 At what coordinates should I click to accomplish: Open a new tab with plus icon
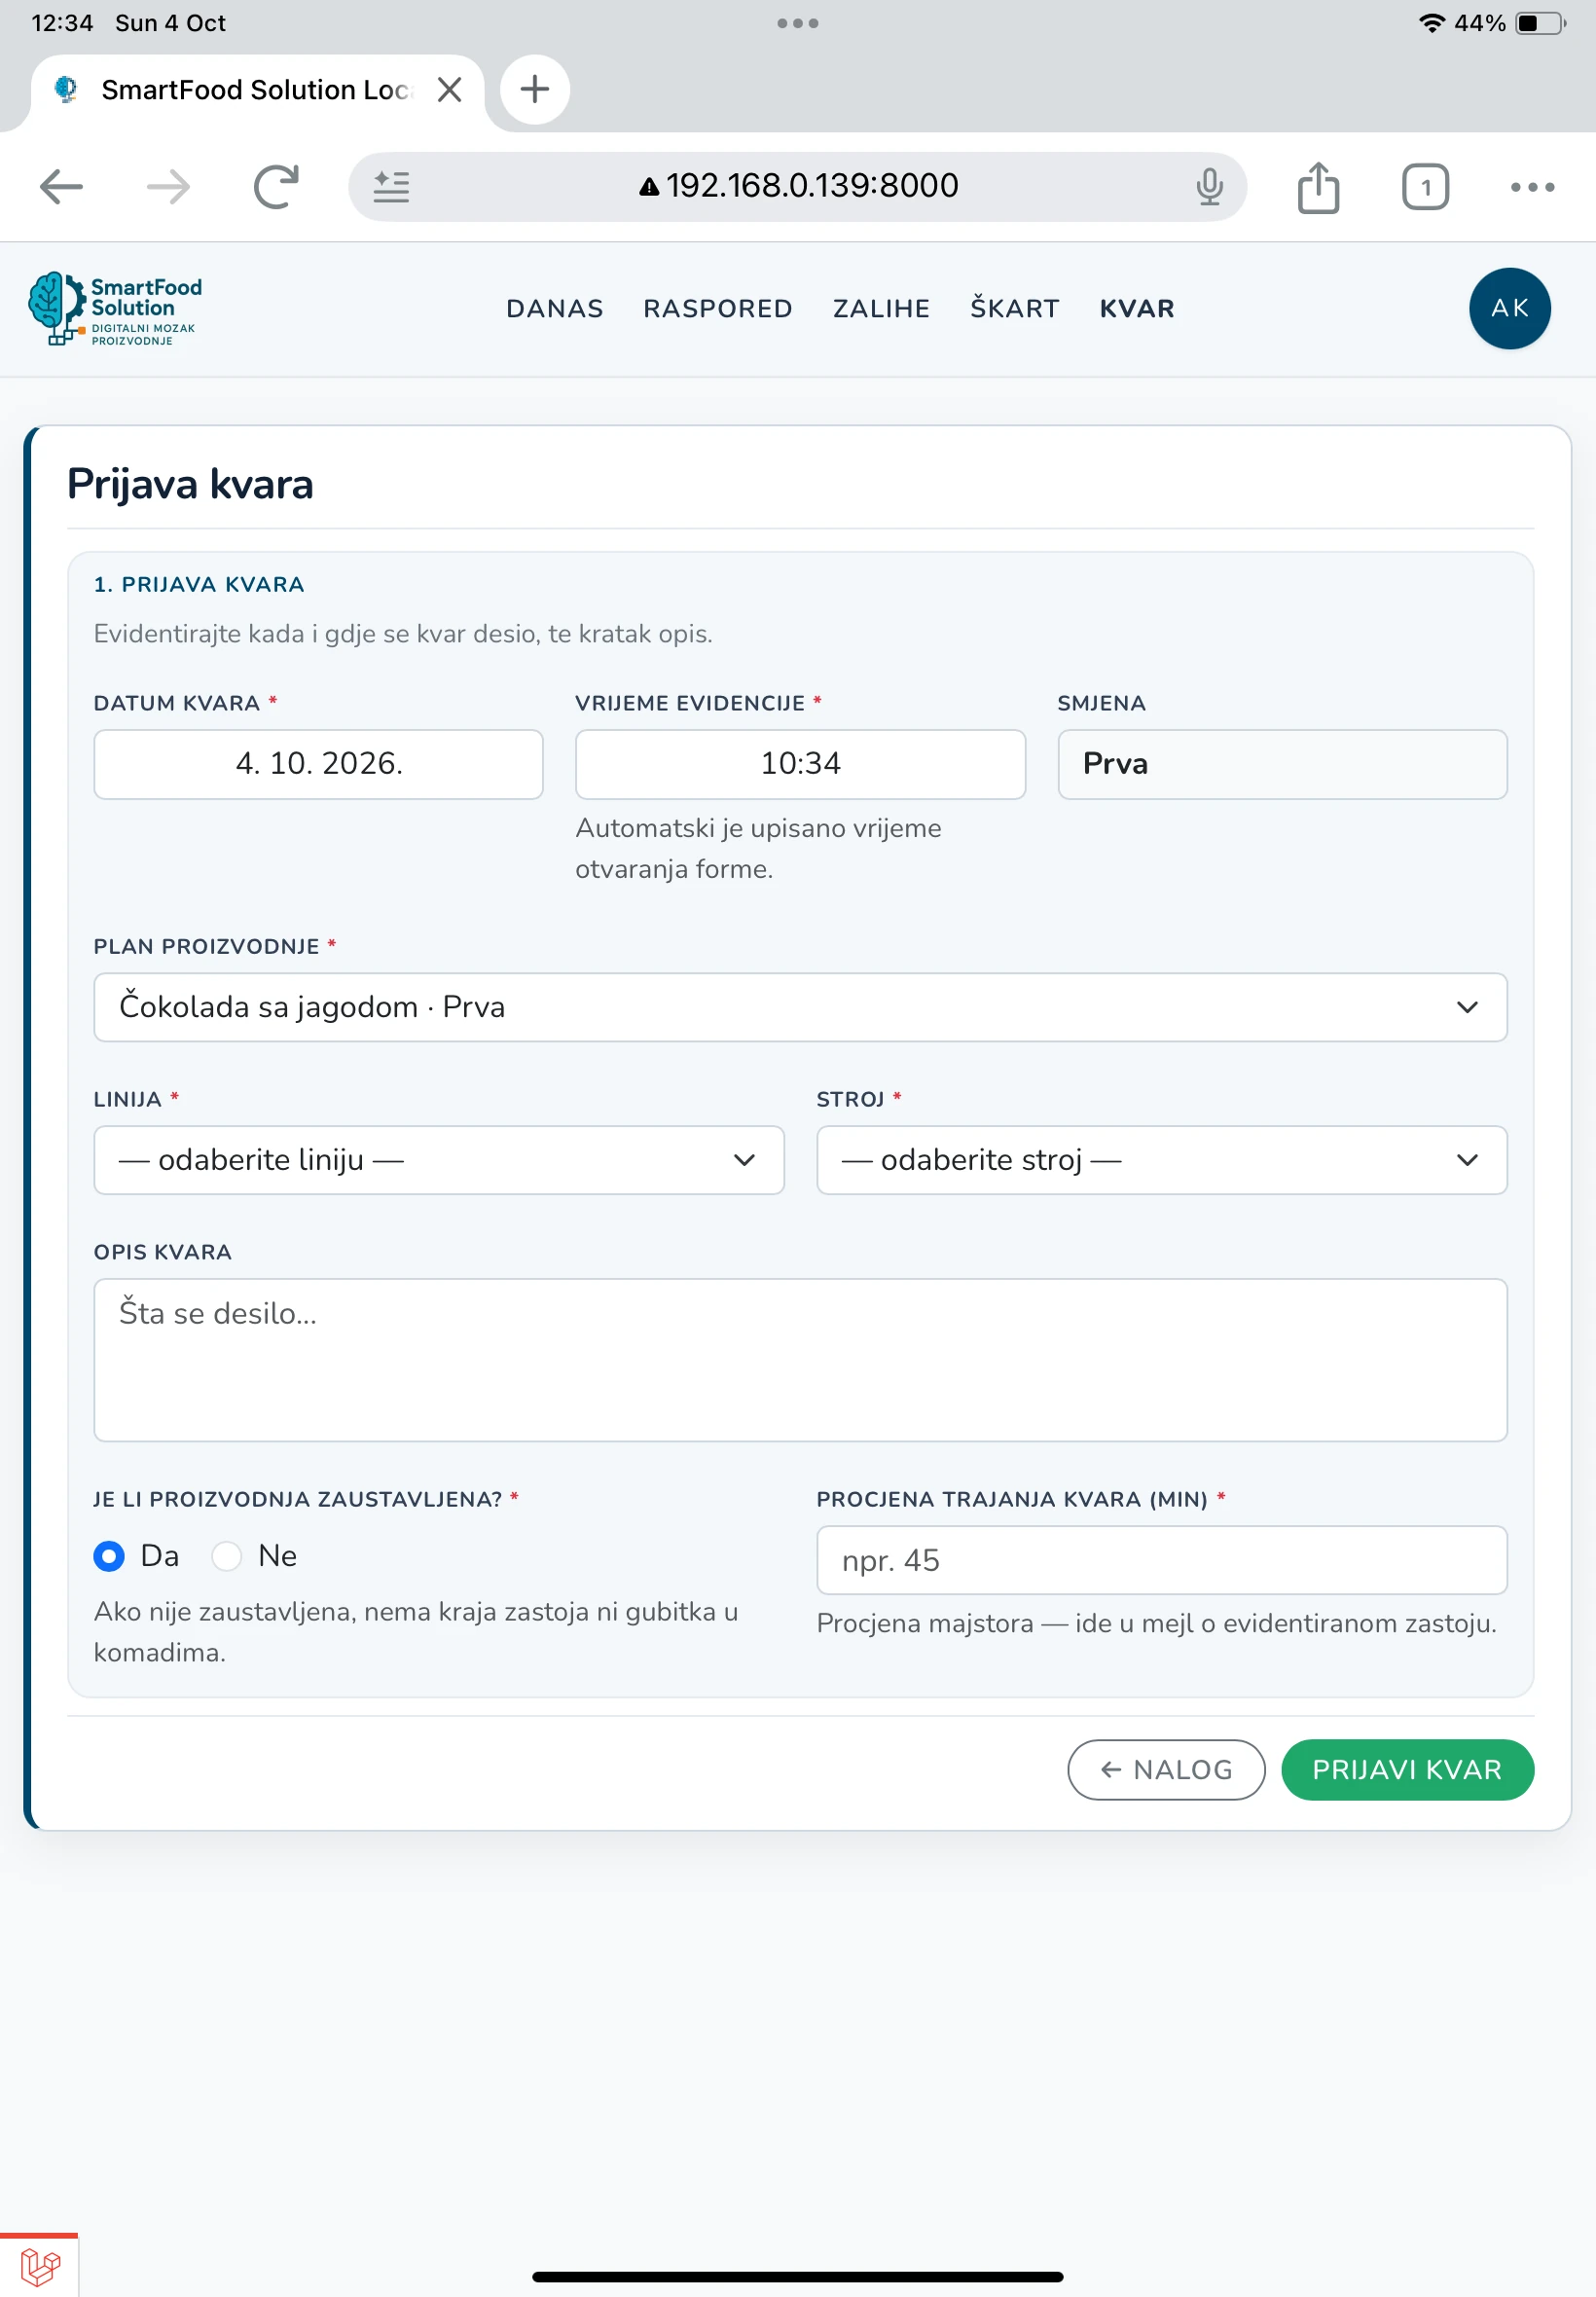tap(535, 89)
